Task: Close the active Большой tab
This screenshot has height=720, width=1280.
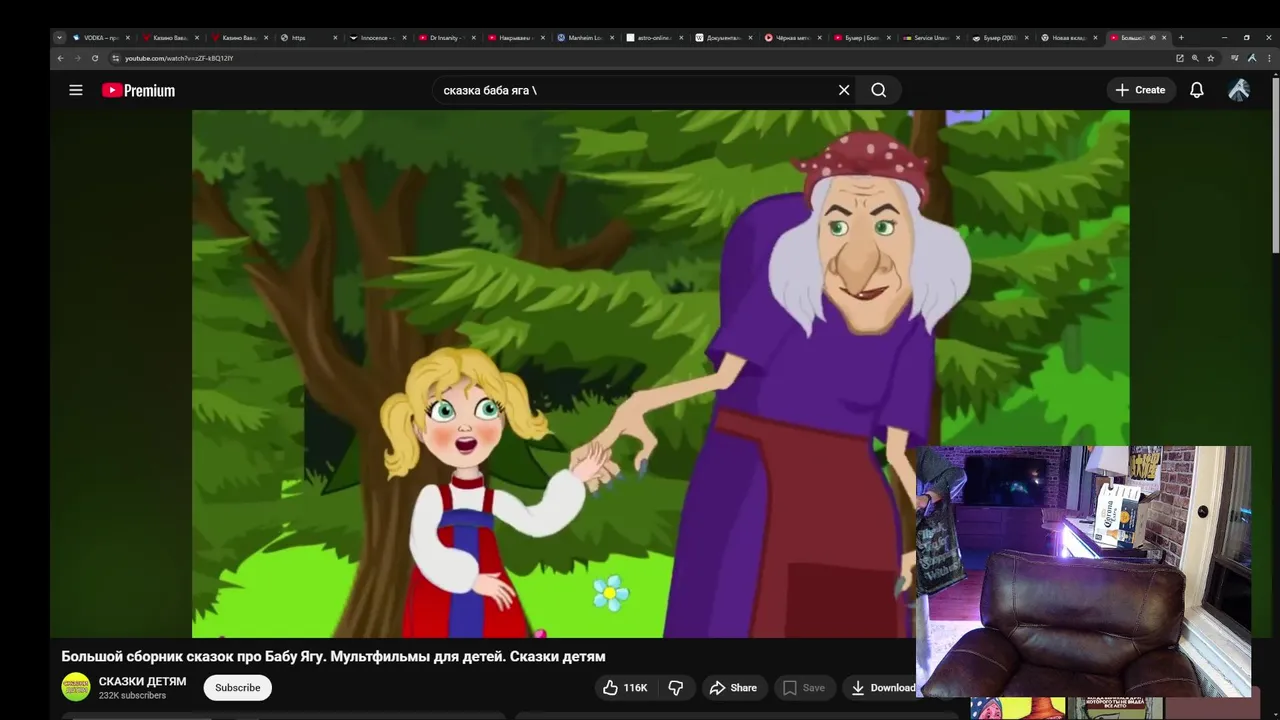Action: [1164, 38]
